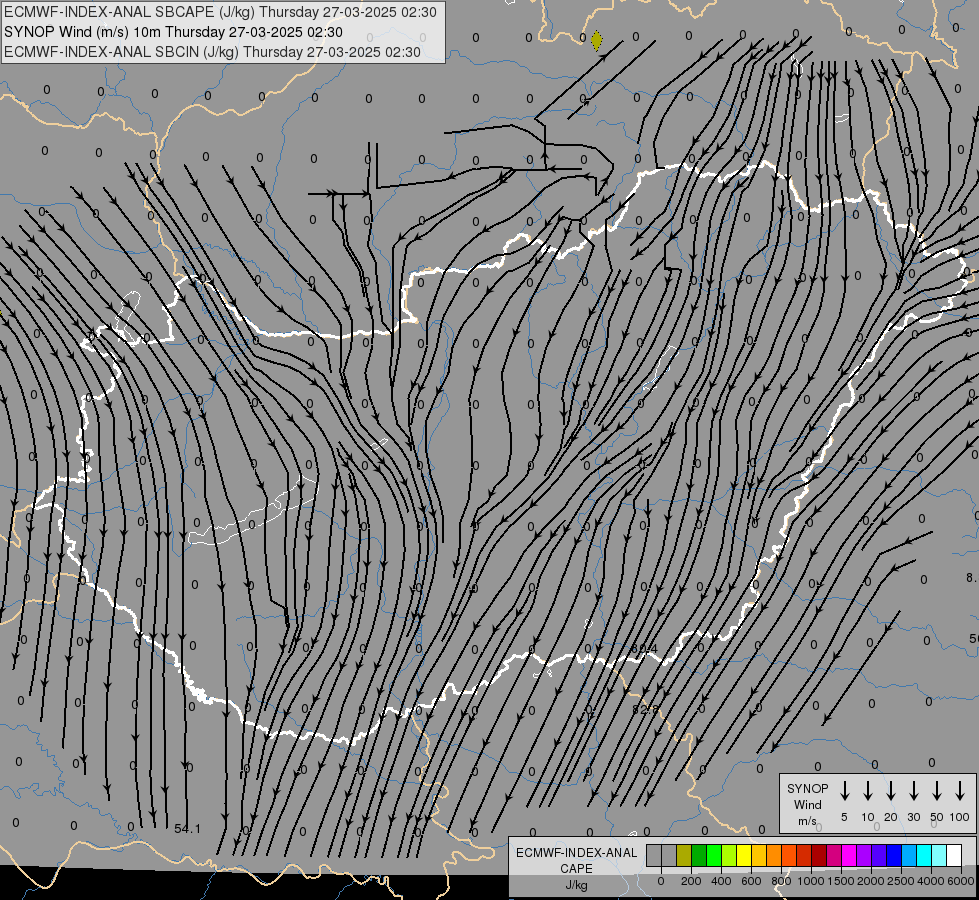Click the yellow diamond CAPE marker at the top of the map
979x900 pixels.
(596, 41)
